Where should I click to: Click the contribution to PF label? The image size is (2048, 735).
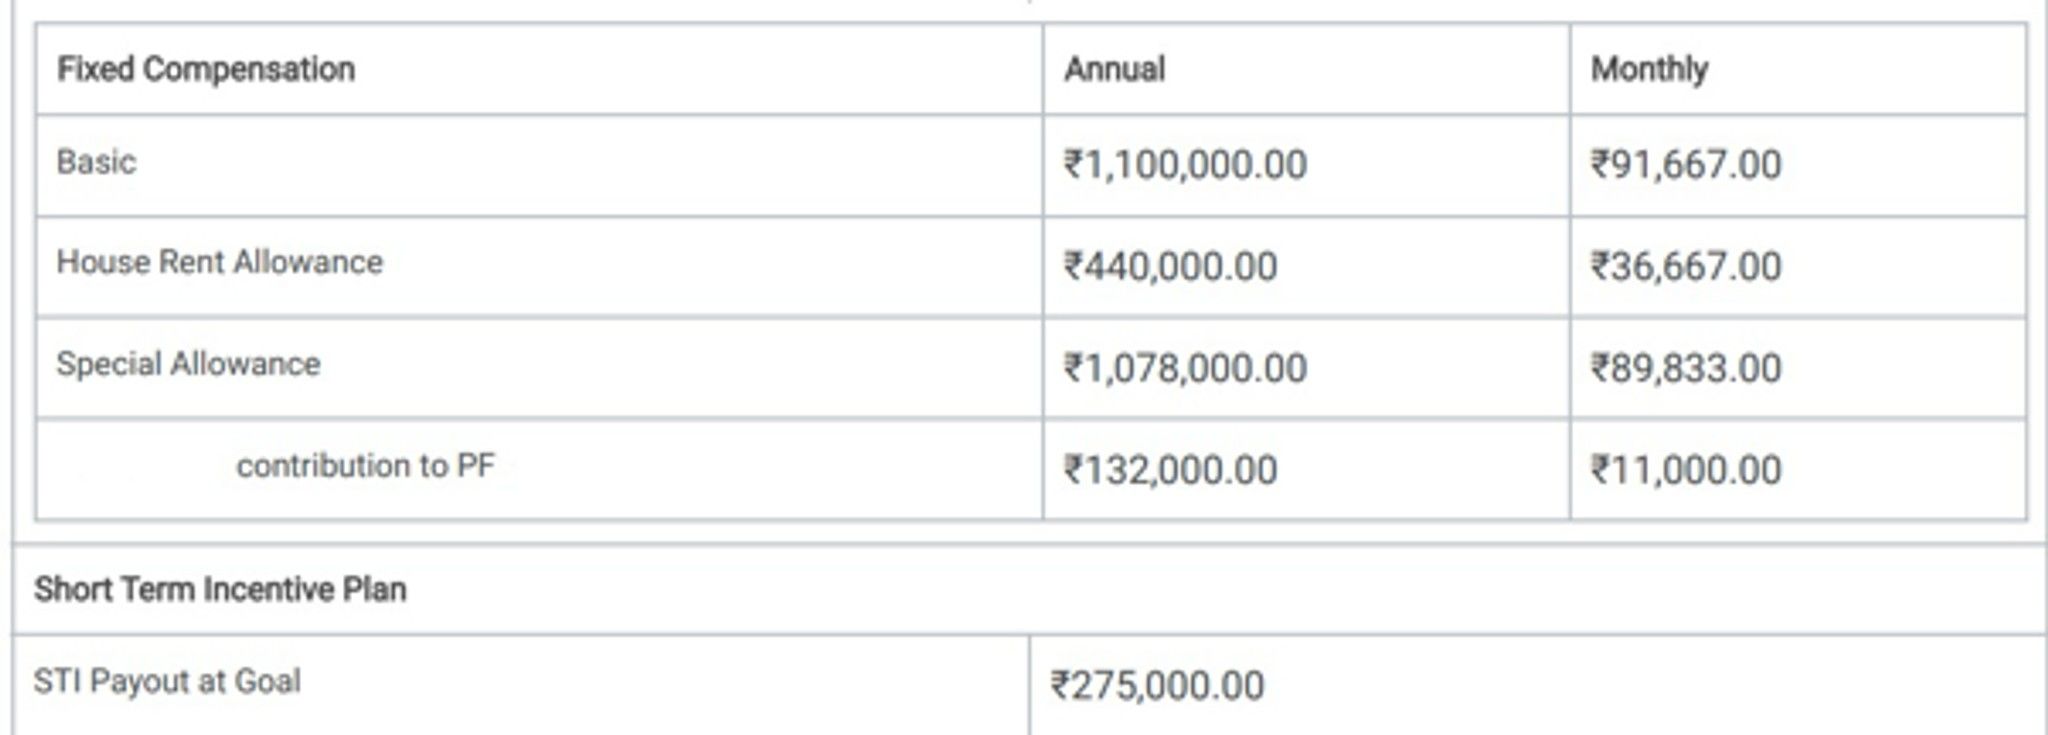(365, 466)
